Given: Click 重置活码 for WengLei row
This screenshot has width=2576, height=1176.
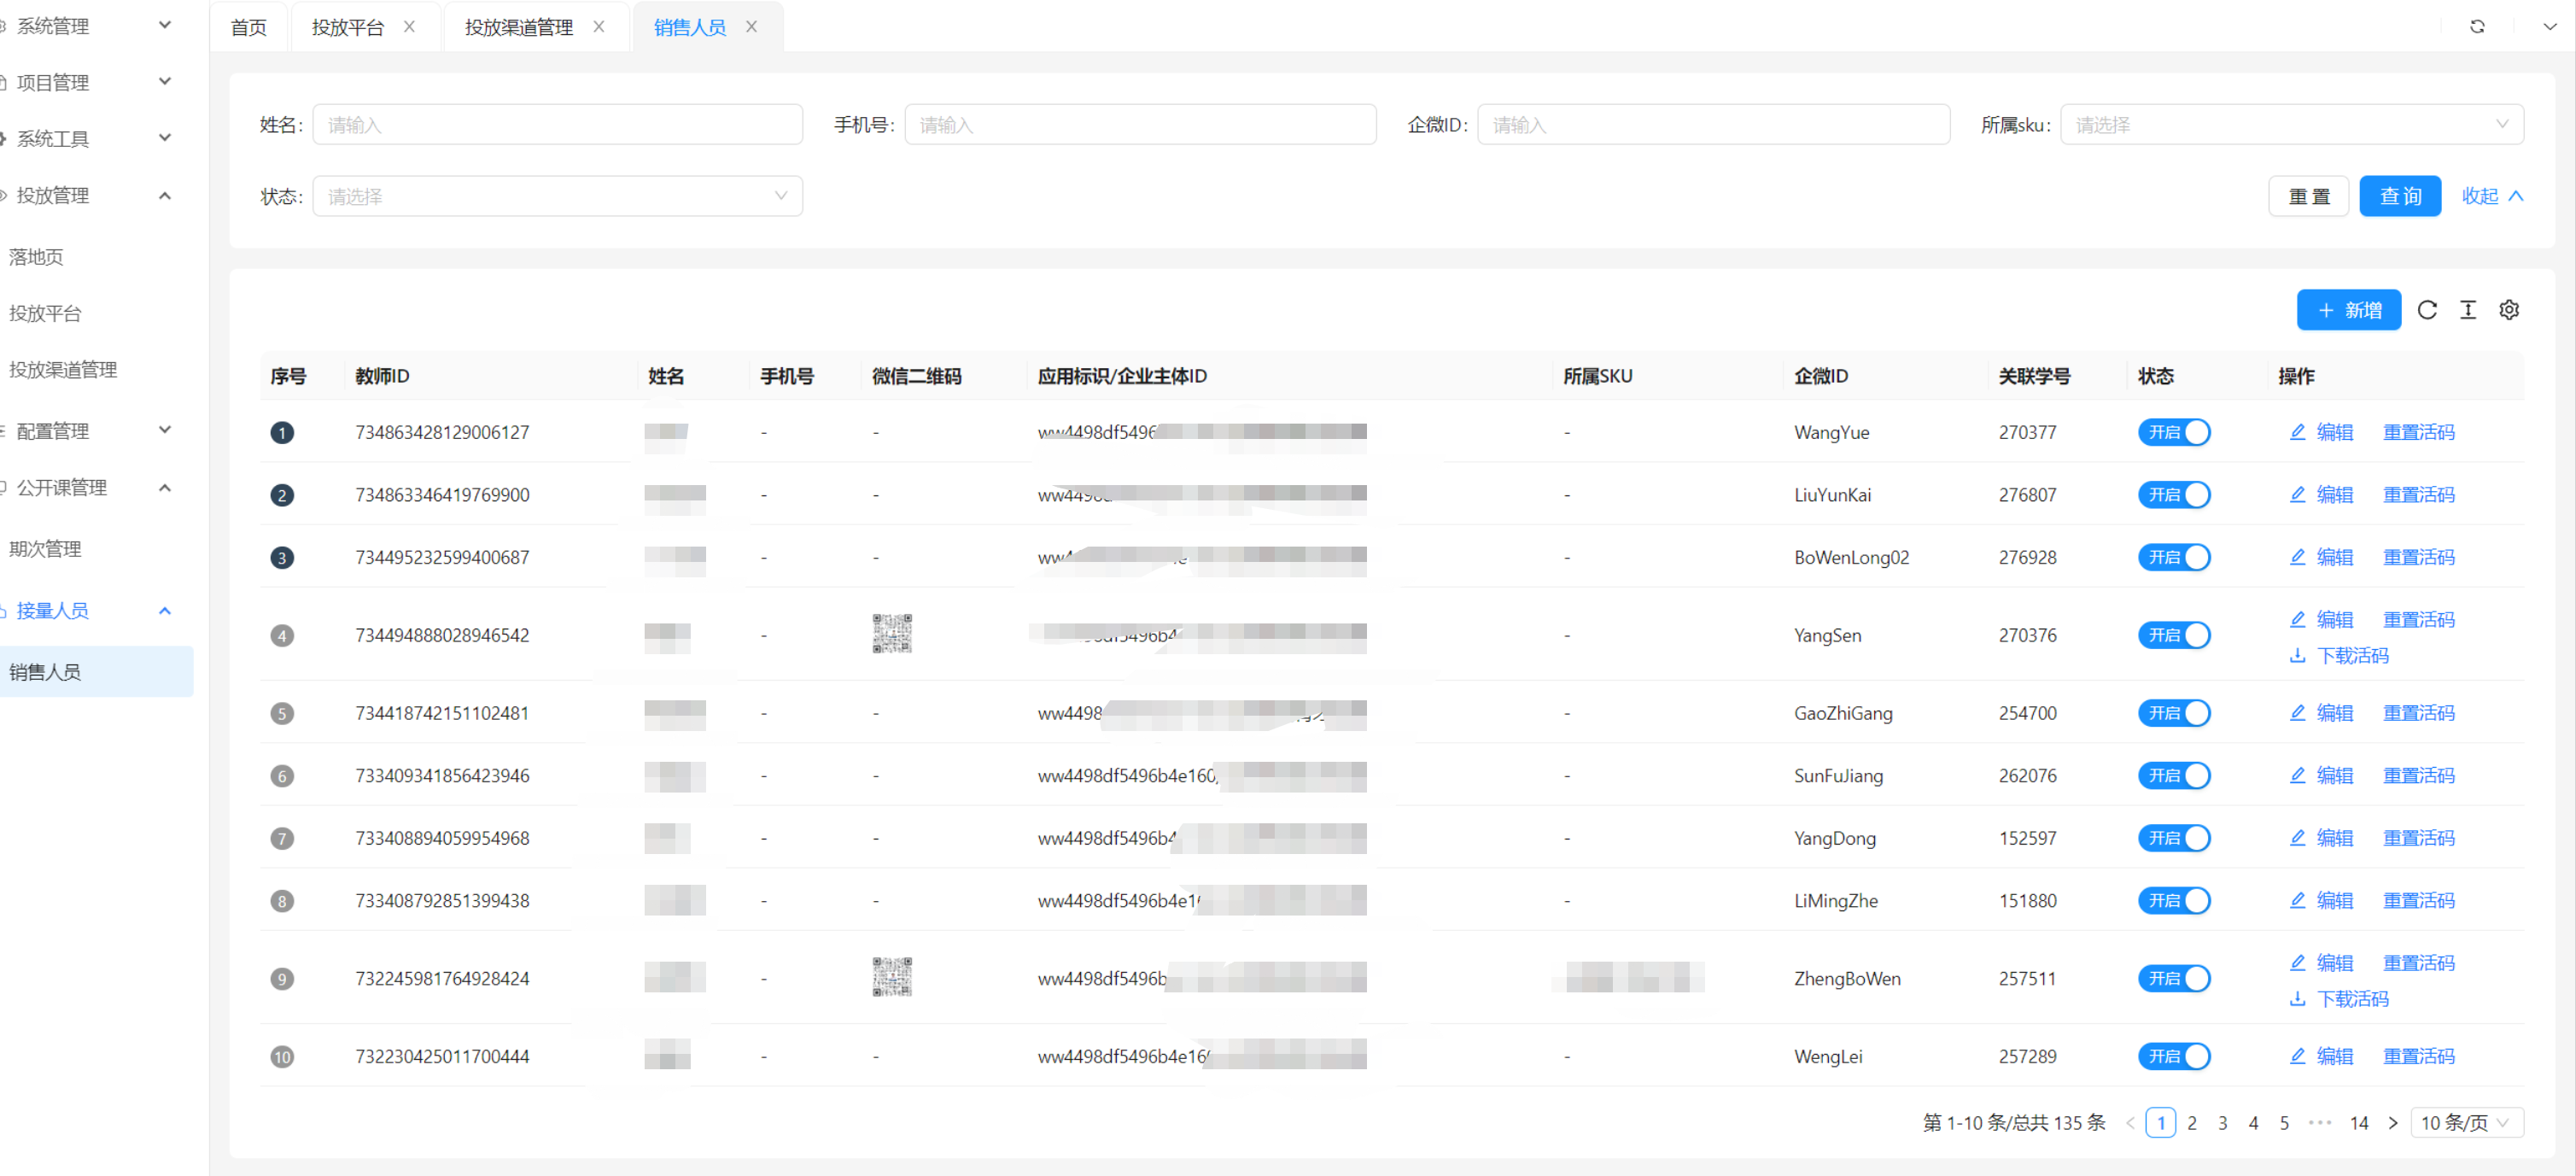Looking at the screenshot, I should click(2418, 1056).
